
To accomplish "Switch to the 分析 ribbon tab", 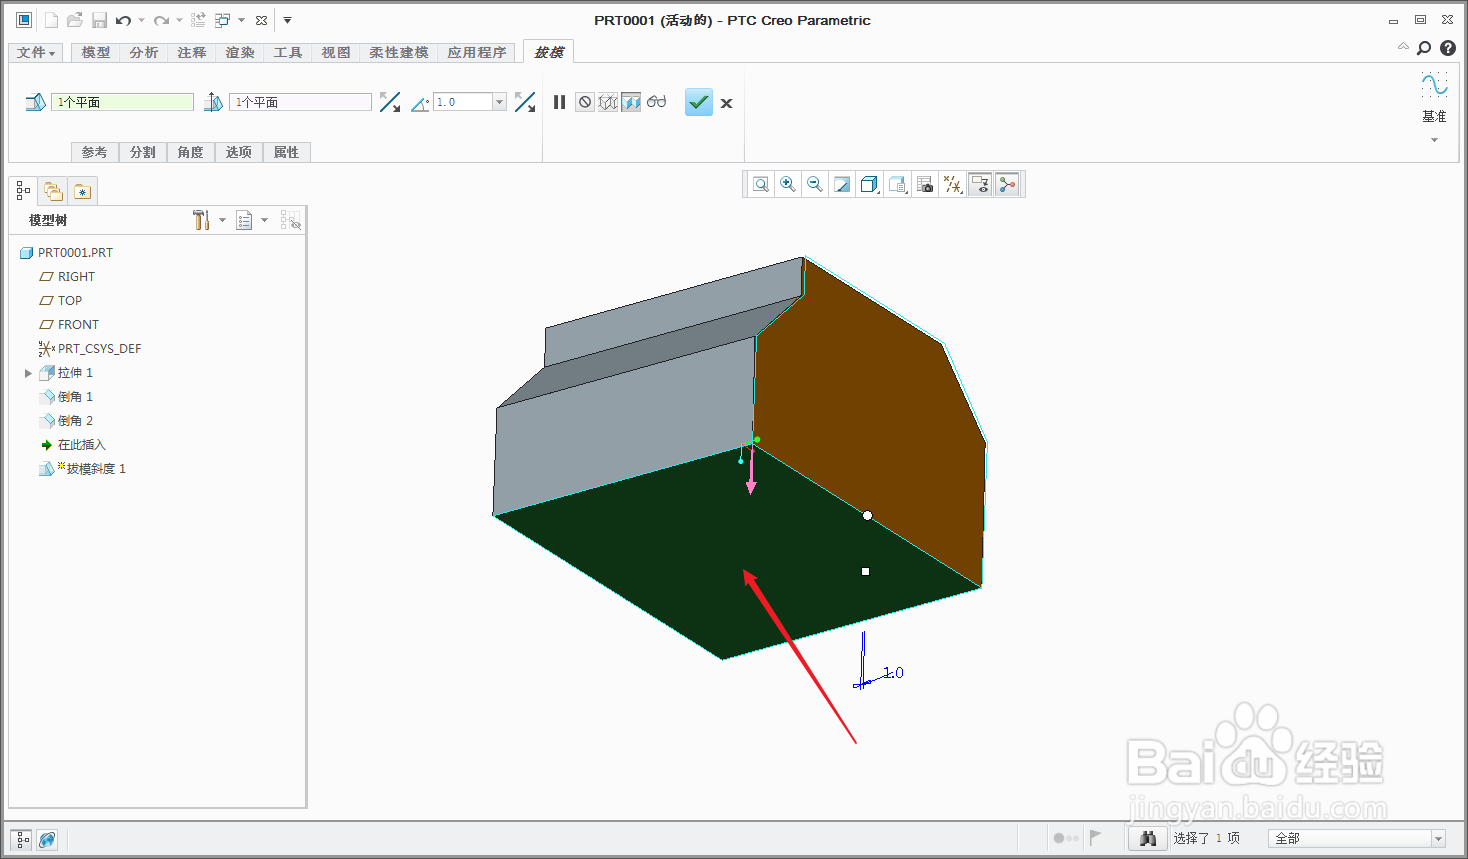I will point(144,53).
